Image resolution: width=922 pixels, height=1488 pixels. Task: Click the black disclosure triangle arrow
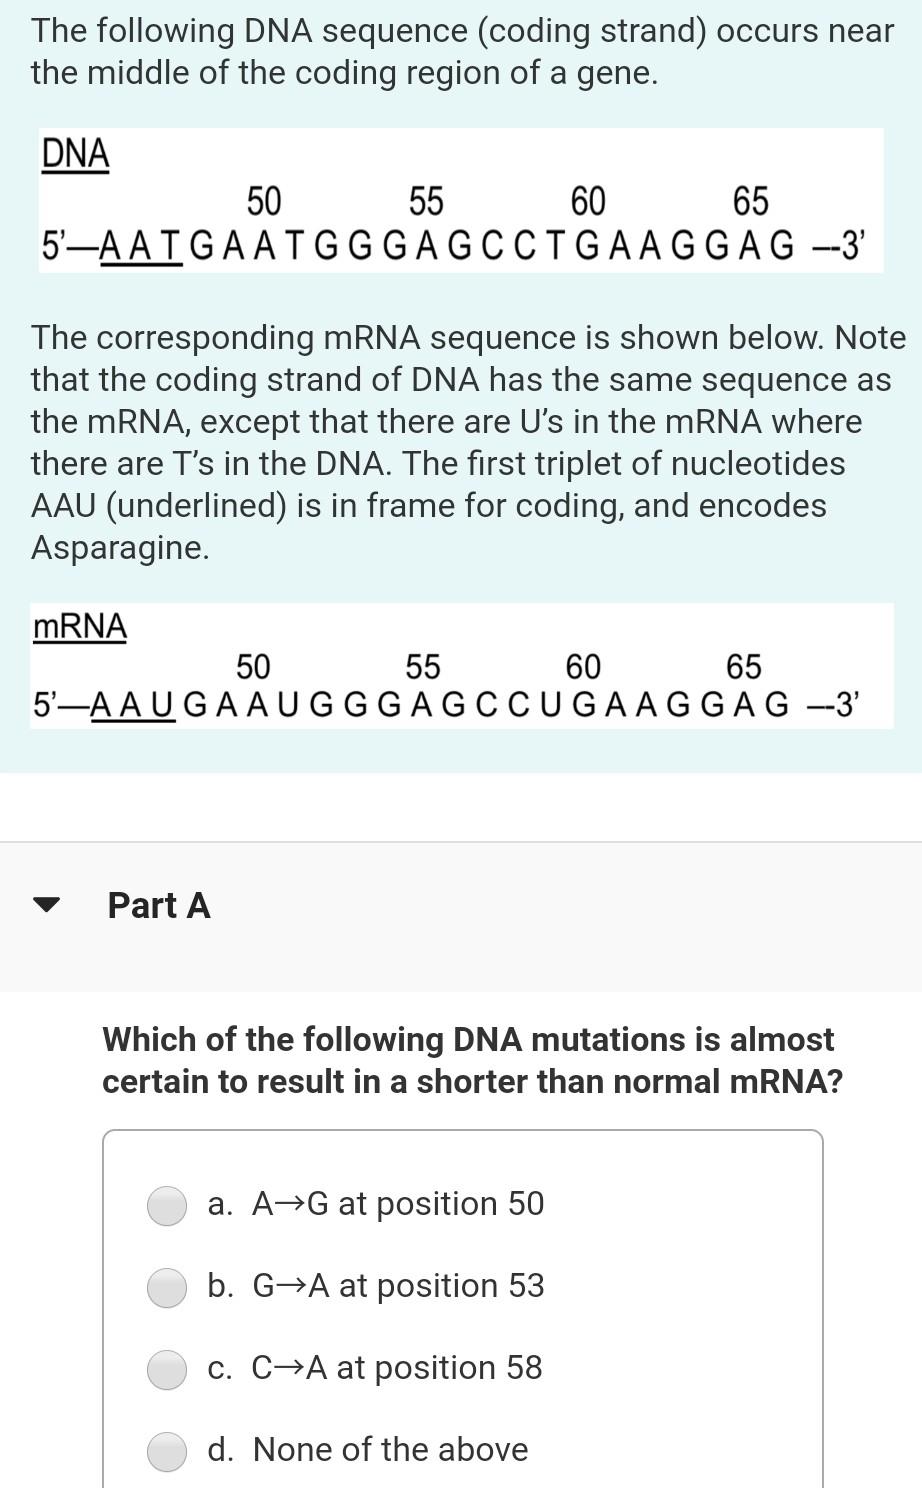(47, 906)
